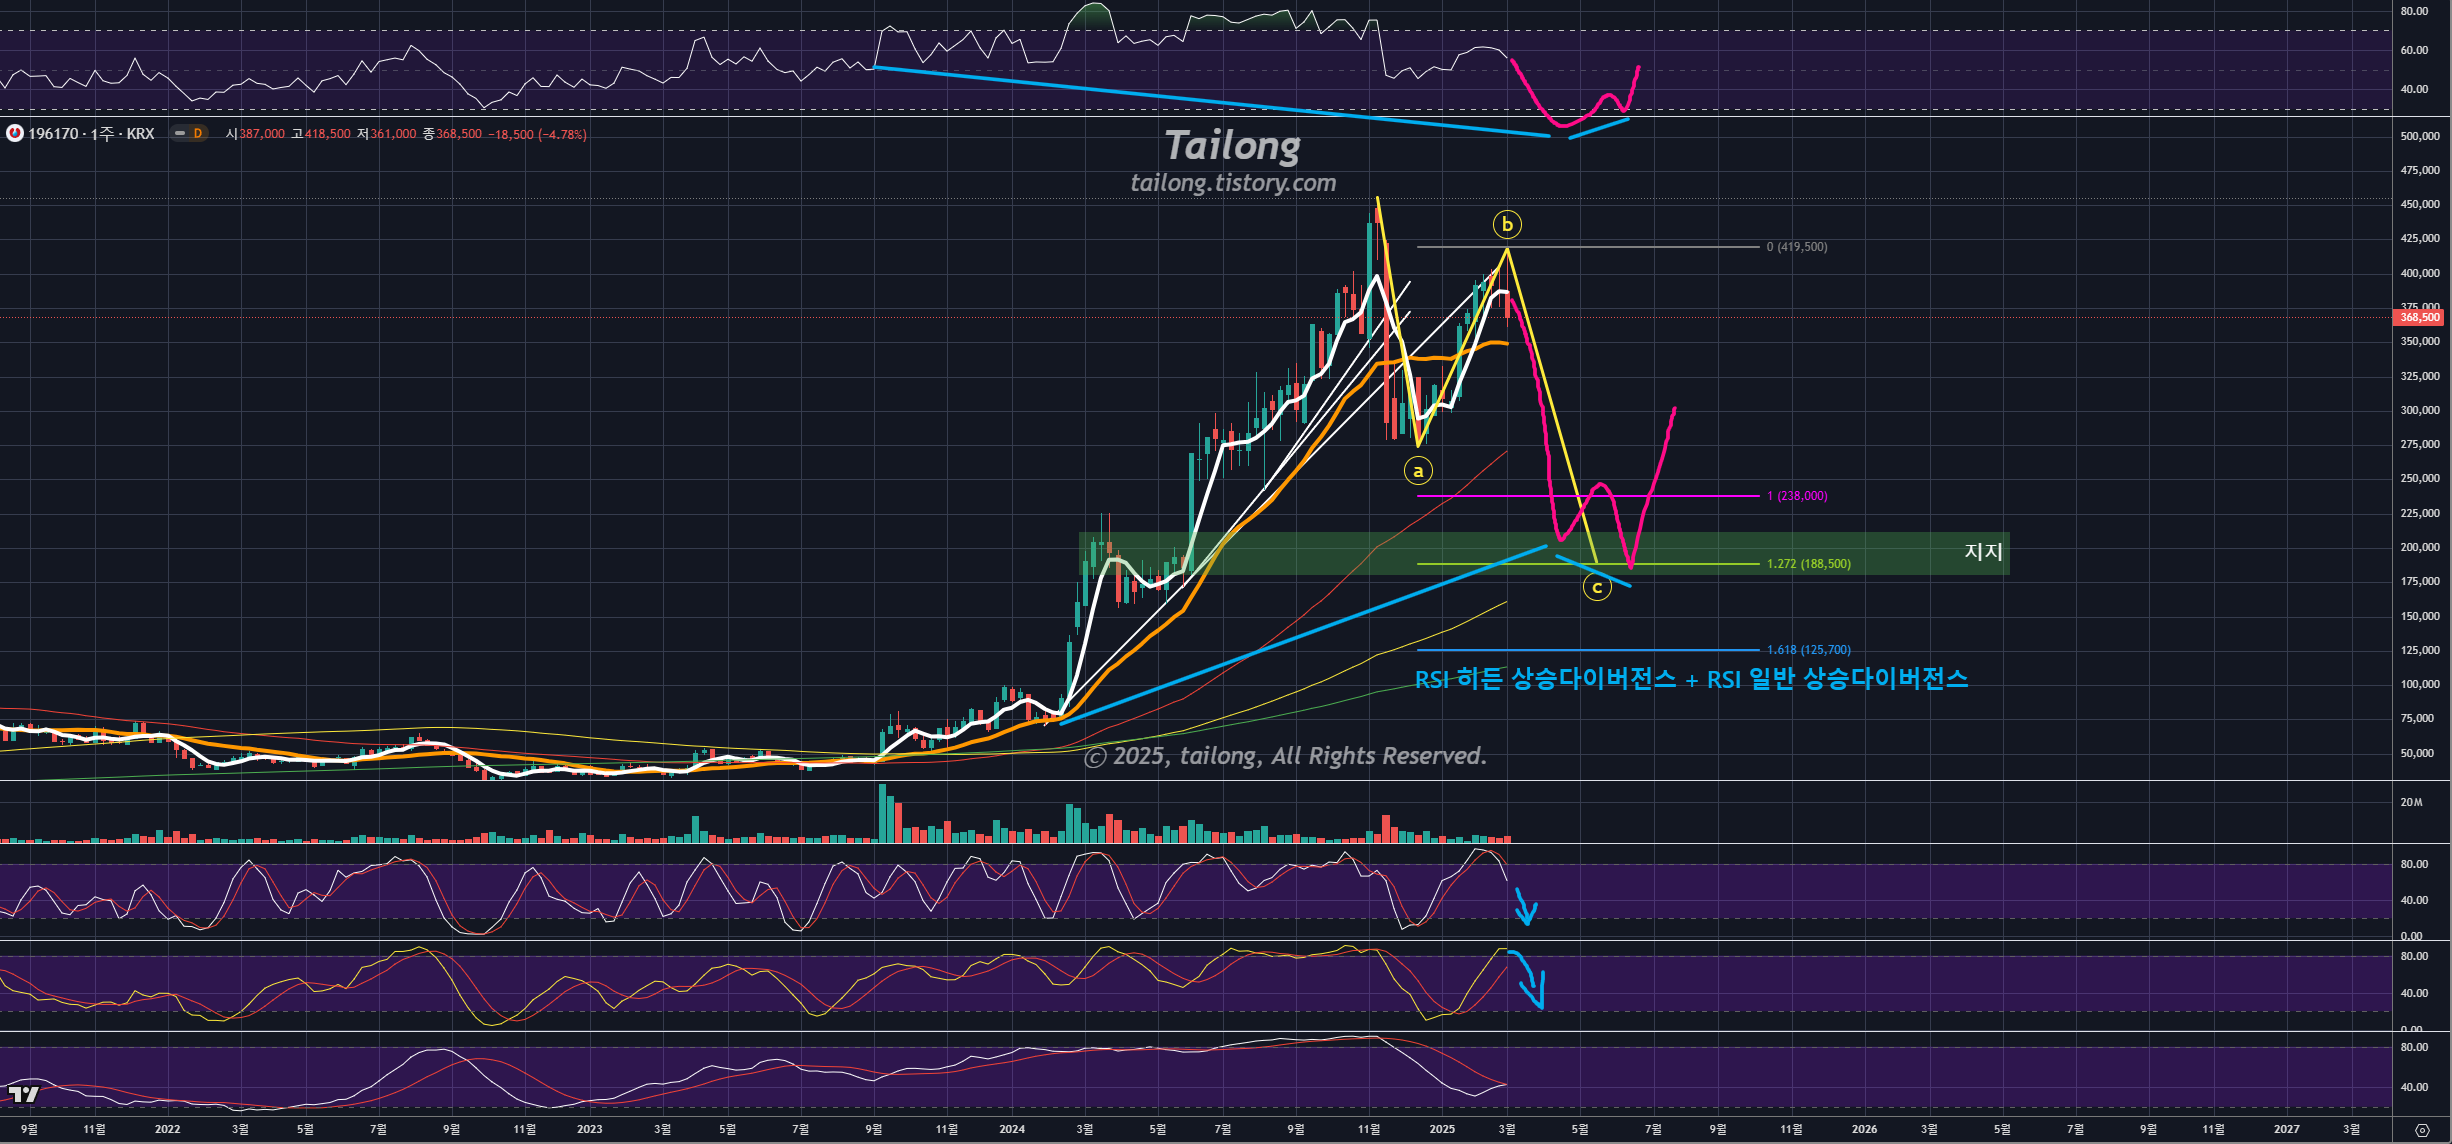Click the blue RSI 히든 상승다이버전스 text annotation
The image size is (2452, 1144).
[x=1690, y=679]
